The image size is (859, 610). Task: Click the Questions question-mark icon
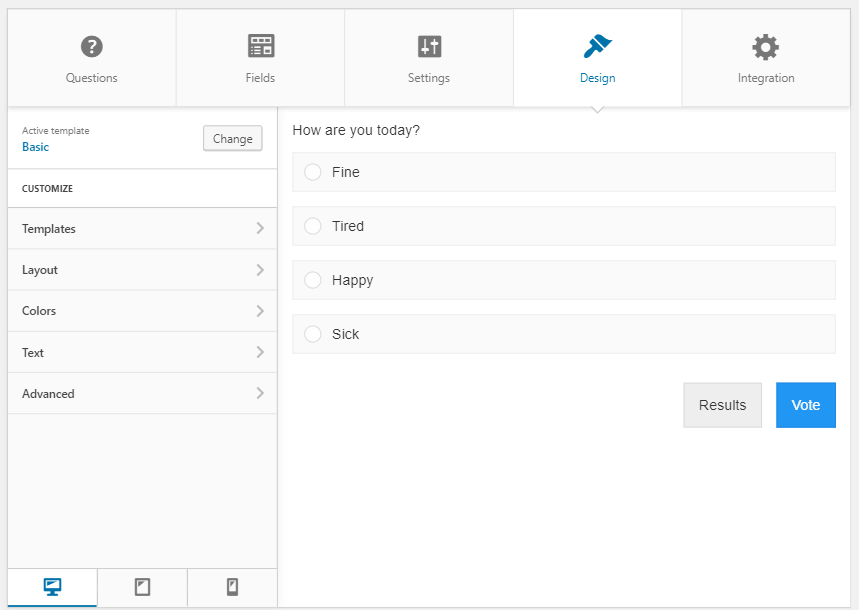92,46
